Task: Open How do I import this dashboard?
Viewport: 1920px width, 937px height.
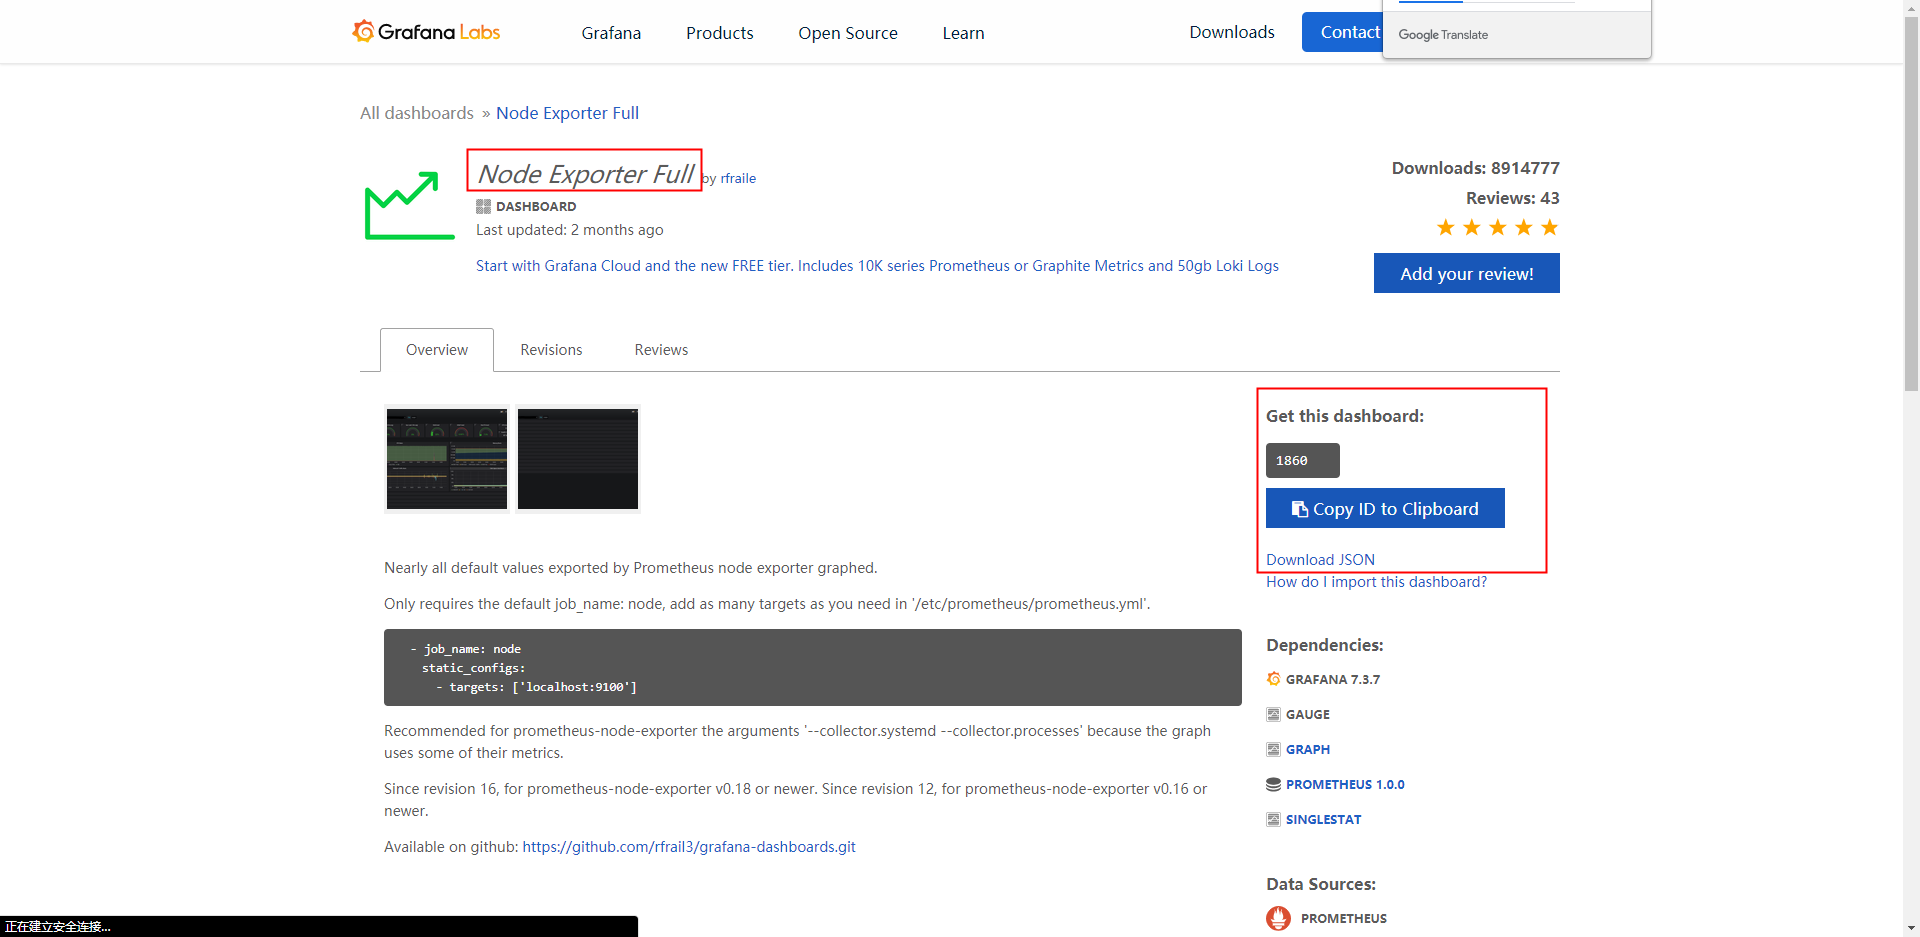Action: click(1376, 582)
